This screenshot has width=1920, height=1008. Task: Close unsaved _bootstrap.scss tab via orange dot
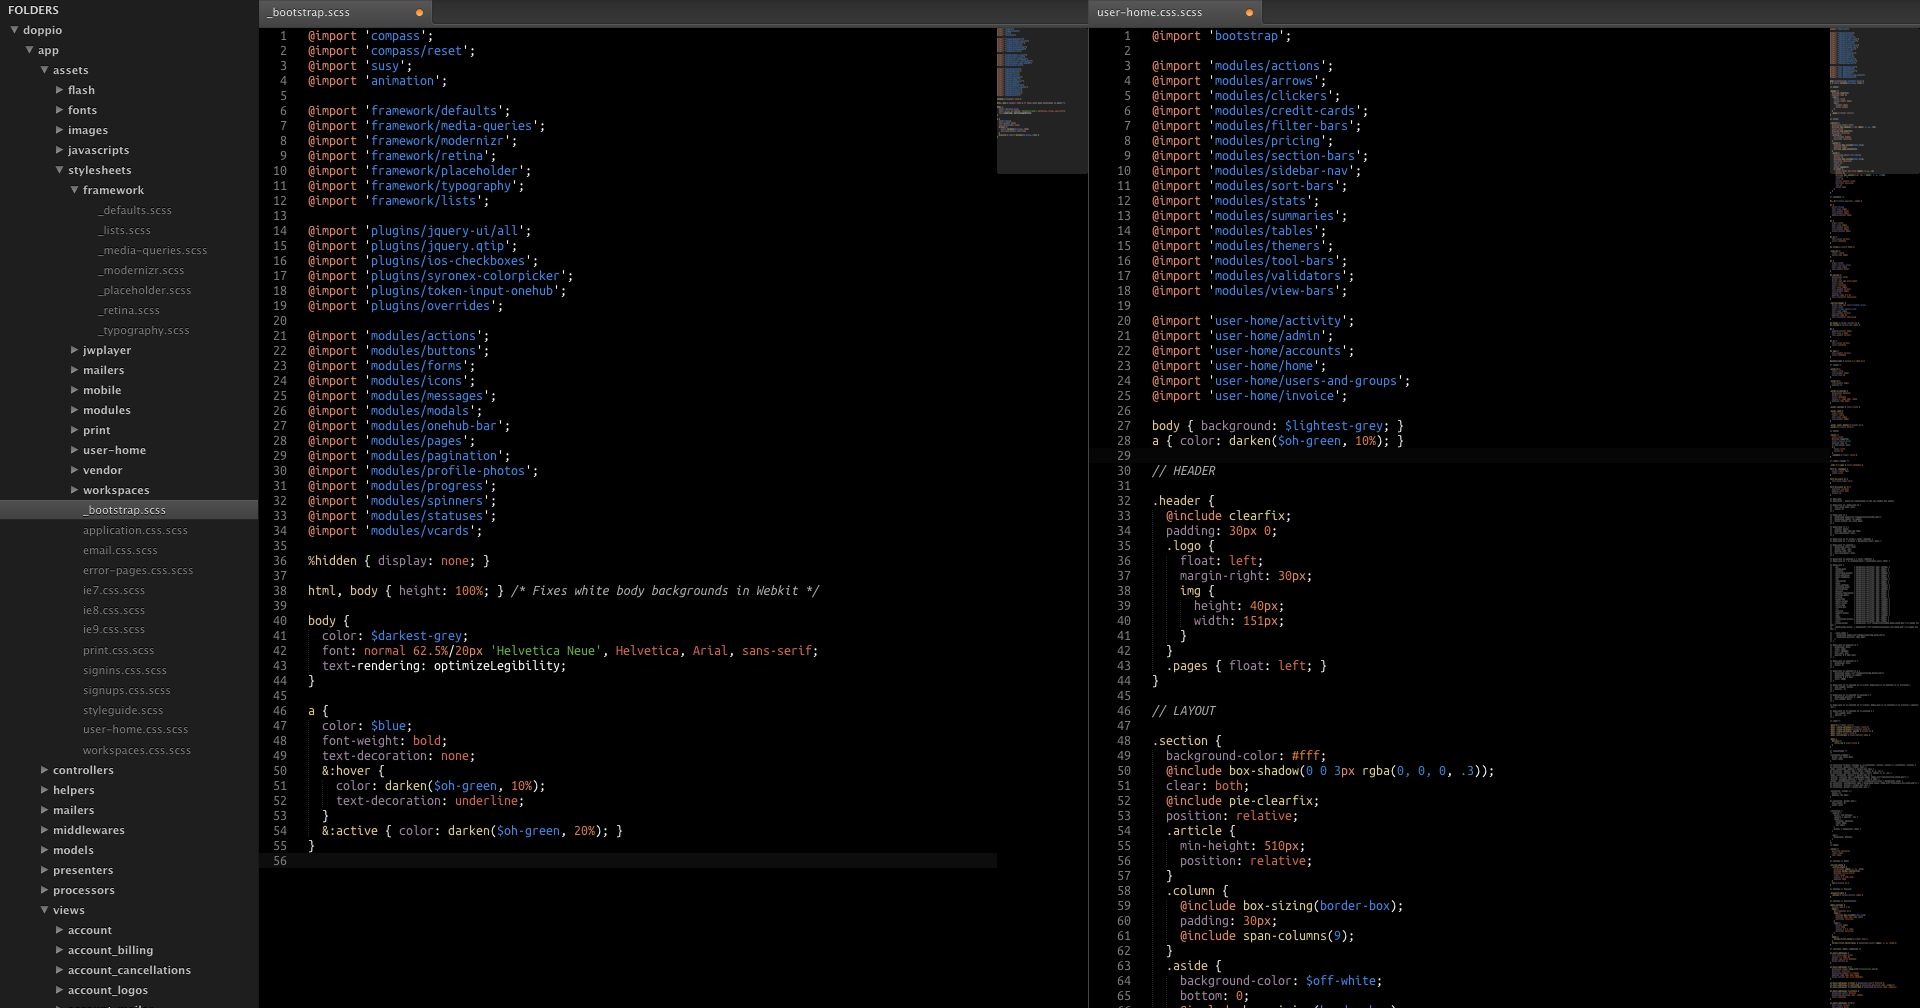(x=419, y=13)
